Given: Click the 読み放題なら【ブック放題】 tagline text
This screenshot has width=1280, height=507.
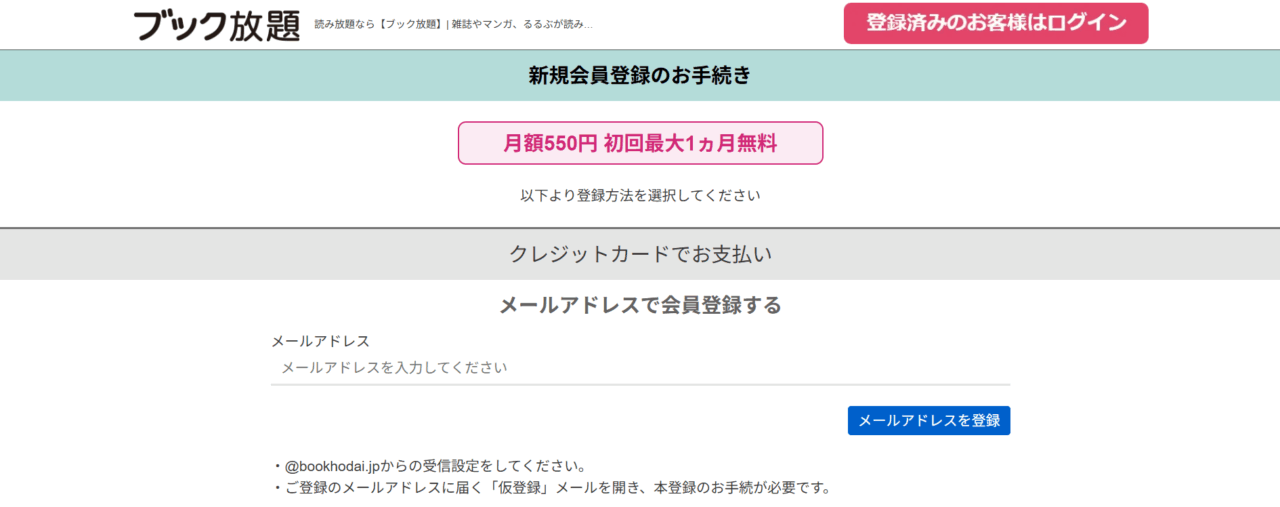Looking at the screenshot, I should (x=378, y=24).
